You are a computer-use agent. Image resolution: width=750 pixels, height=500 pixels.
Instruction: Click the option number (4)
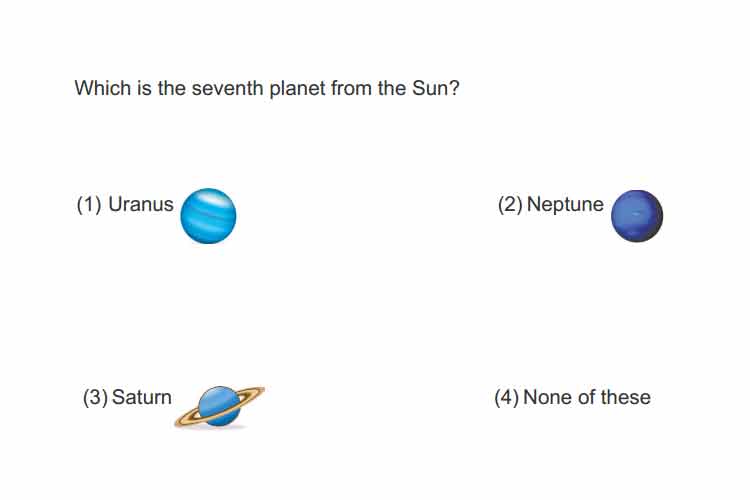click(507, 398)
